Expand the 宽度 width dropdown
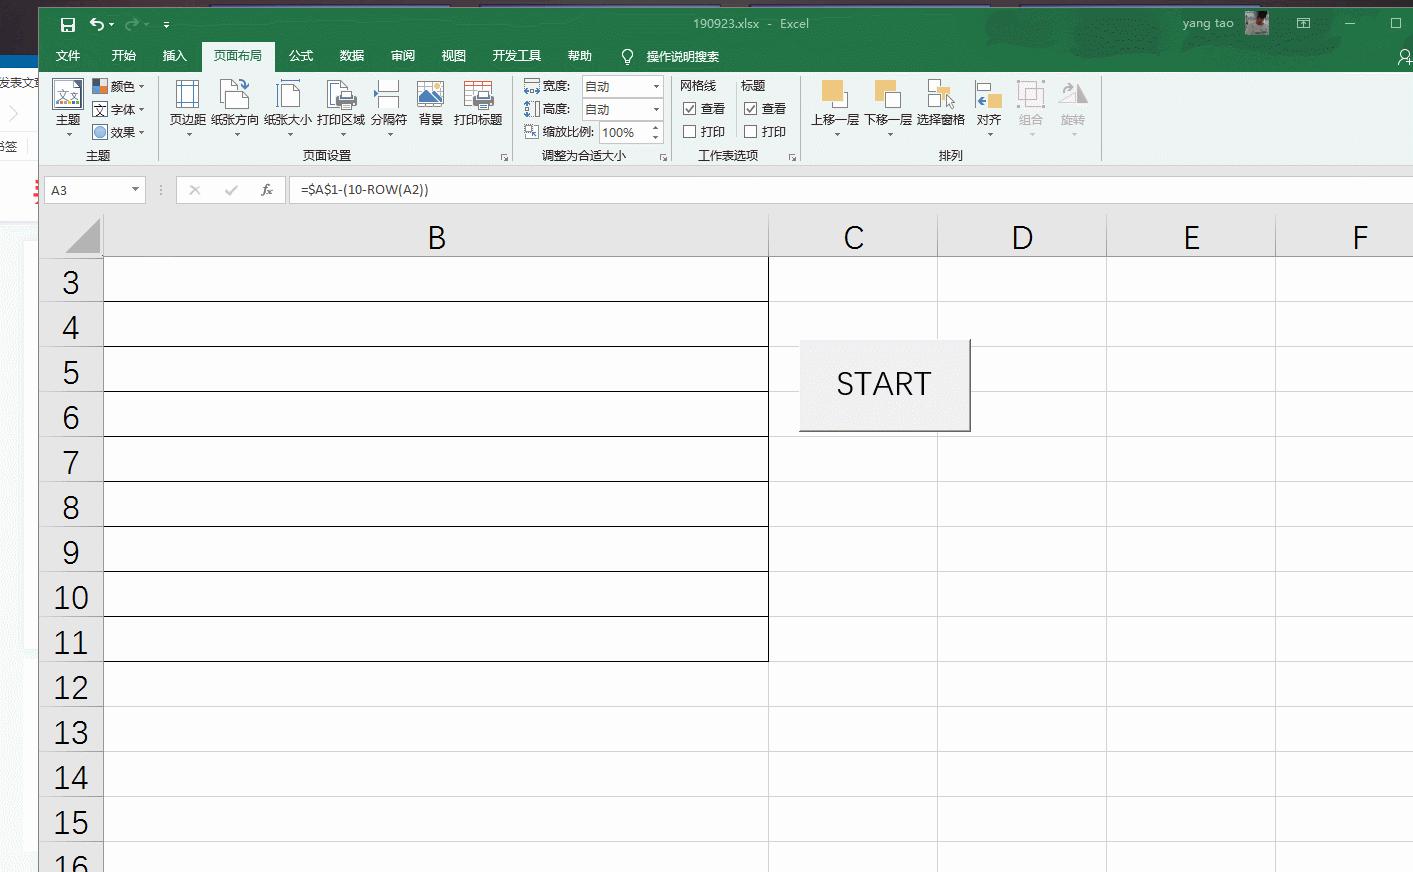Viewport: 1413px width, 872px height. pos(656,87)
